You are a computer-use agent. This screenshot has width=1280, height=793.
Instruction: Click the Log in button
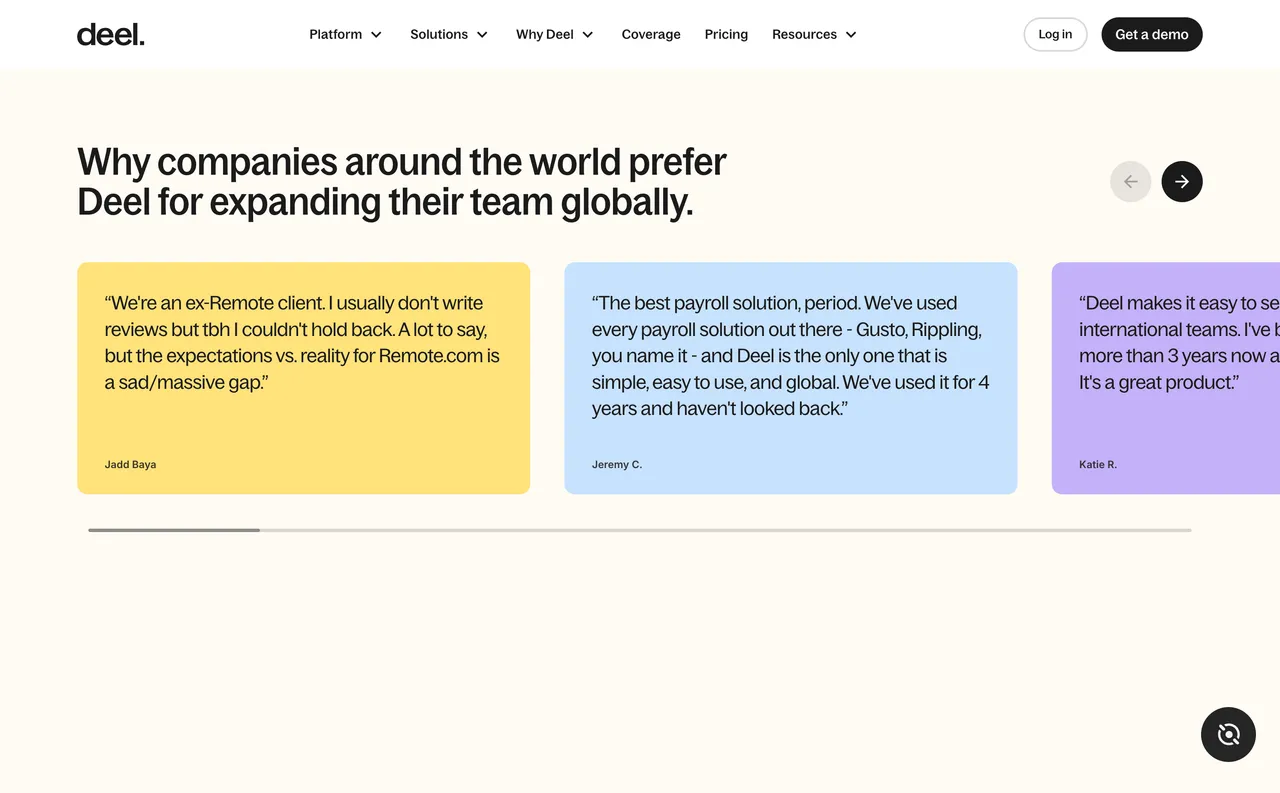tap(1055, 34)
